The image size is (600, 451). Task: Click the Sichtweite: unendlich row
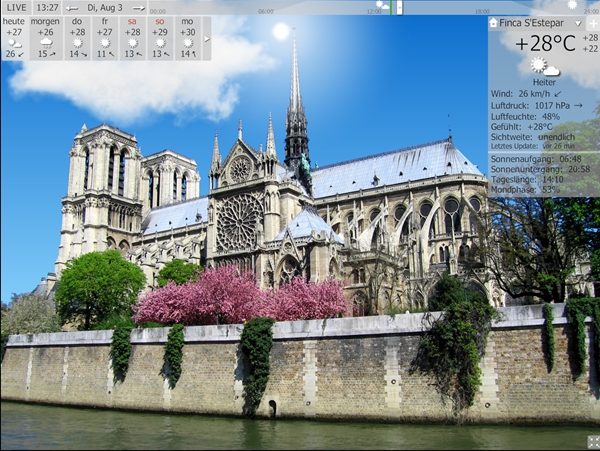(533, 137)
